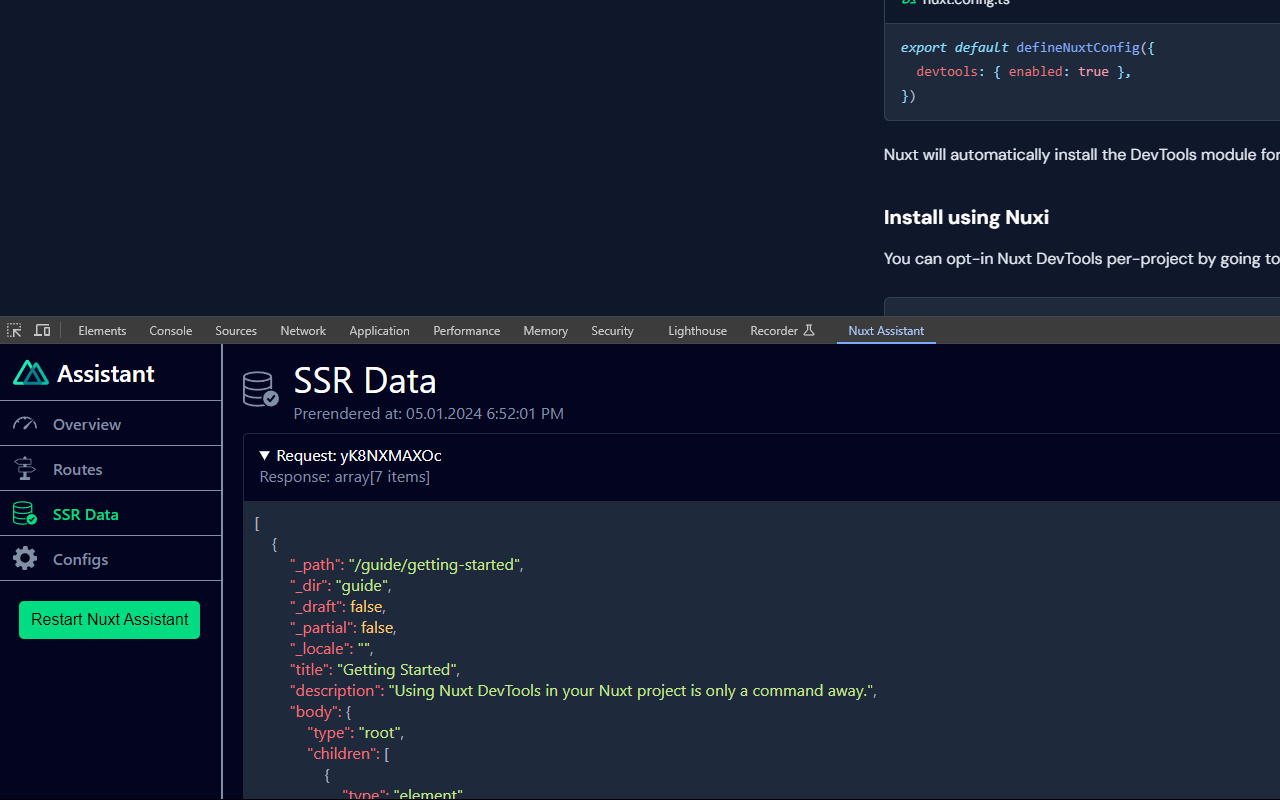Select the Nuxt Assistant tab
The image size is (1280, 800).
click(886, 330)
